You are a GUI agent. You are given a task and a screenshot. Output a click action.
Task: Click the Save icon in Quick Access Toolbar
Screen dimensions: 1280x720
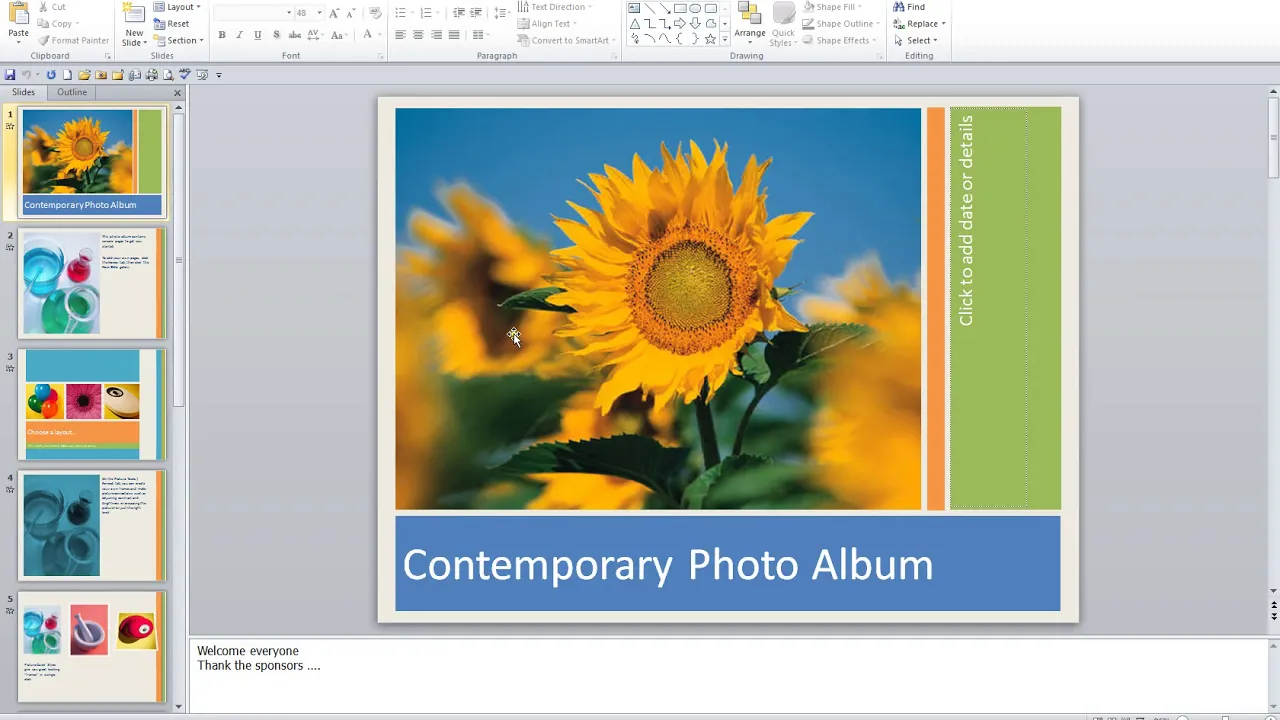point(10,75)
